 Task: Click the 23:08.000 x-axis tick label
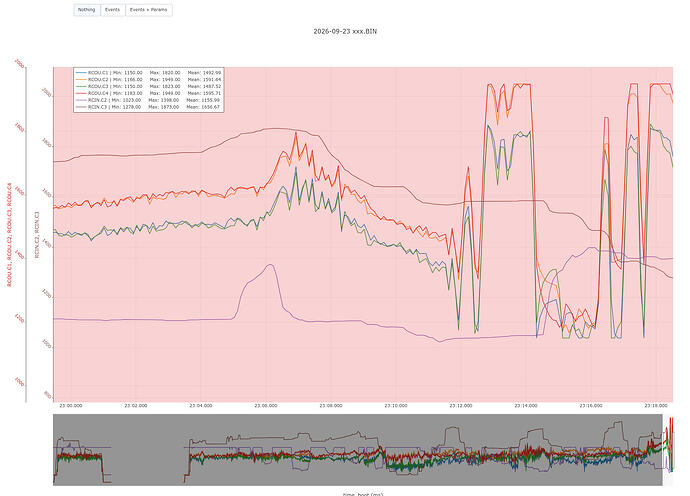(x=330, y=406)
